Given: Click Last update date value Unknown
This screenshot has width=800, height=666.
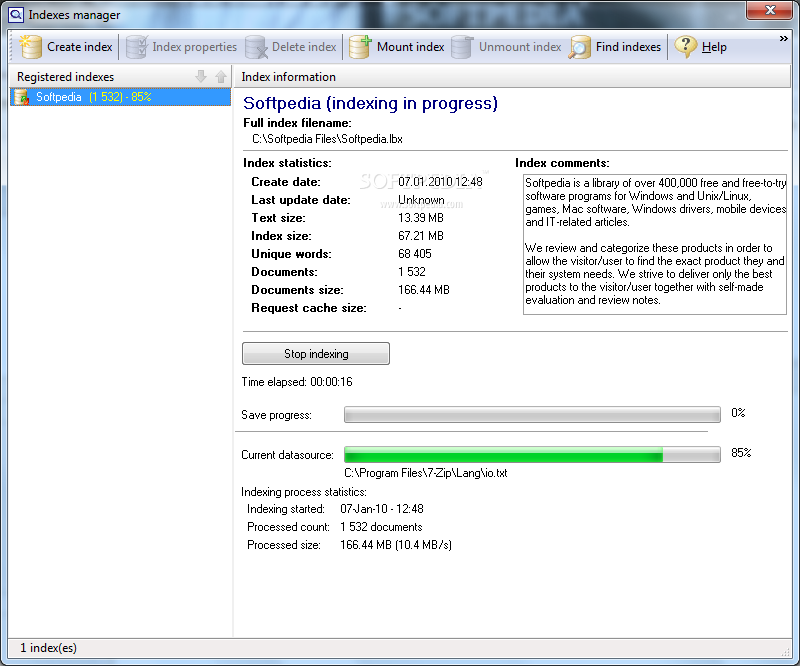Looking at the screenshot, I should (421, 200).
